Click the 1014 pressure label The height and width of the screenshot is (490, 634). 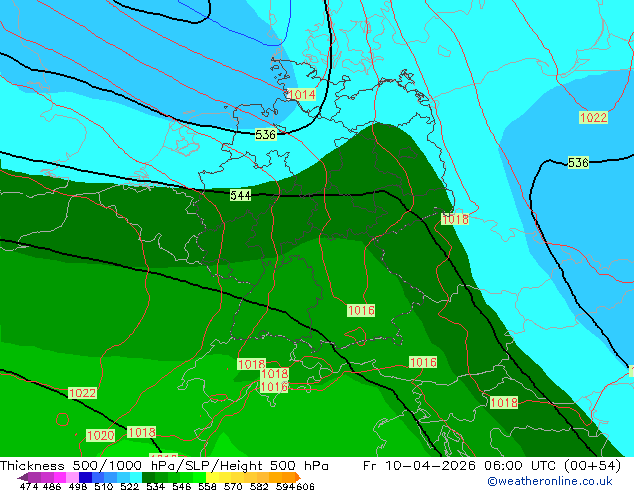pyautogui.click(x=302, y=95)
